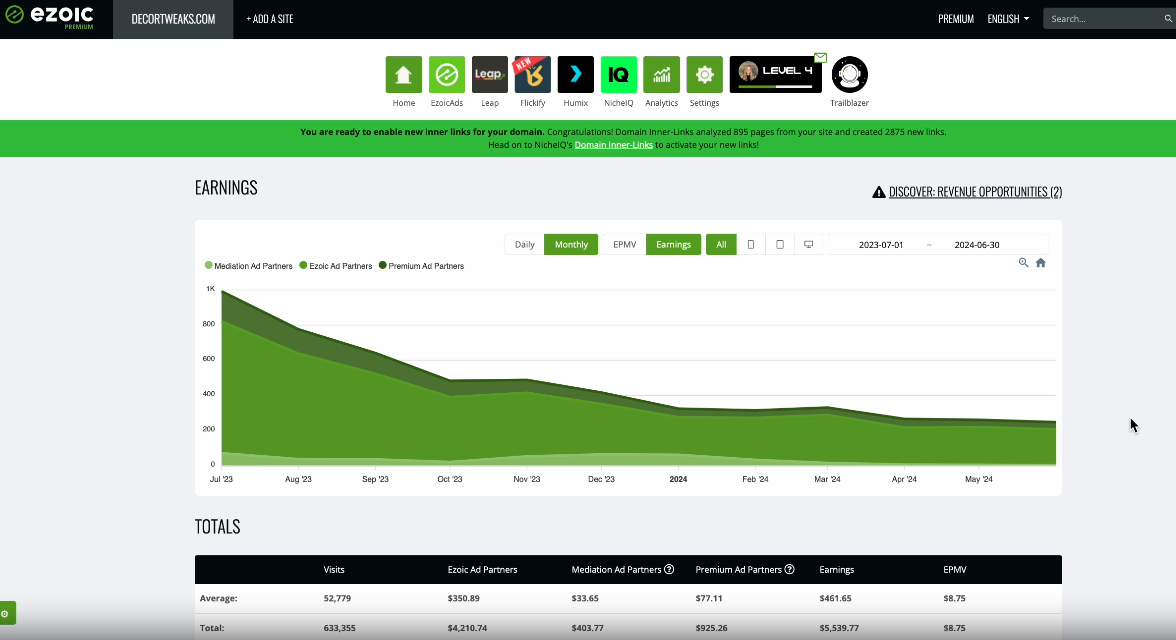Click the $403.77 mediation total cell

(587, 628)
